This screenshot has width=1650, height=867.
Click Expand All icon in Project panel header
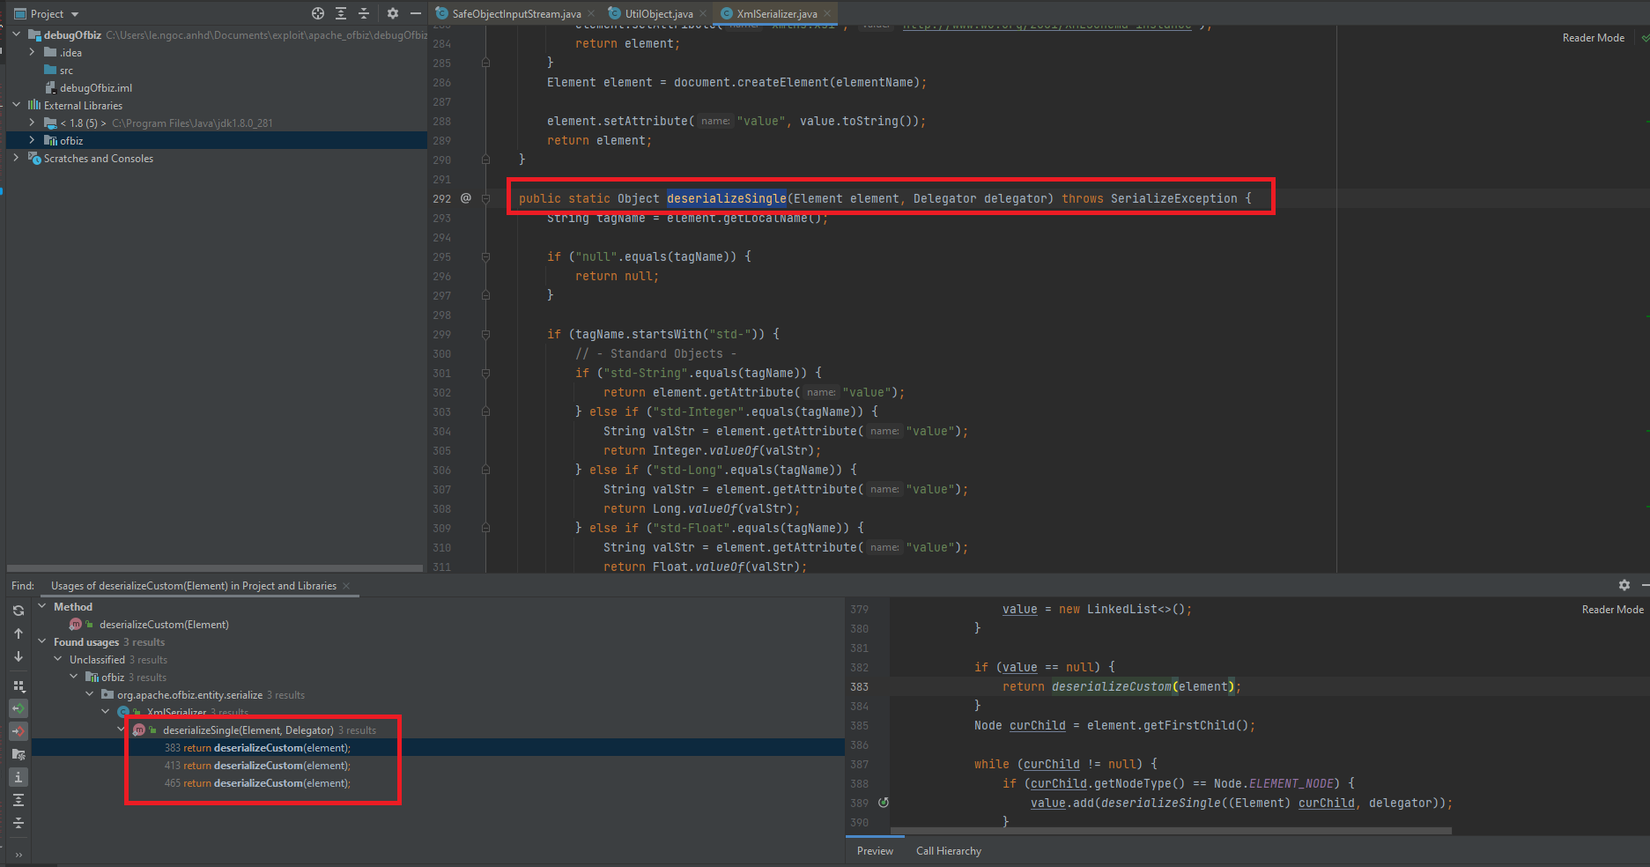(x=341, y=14)
